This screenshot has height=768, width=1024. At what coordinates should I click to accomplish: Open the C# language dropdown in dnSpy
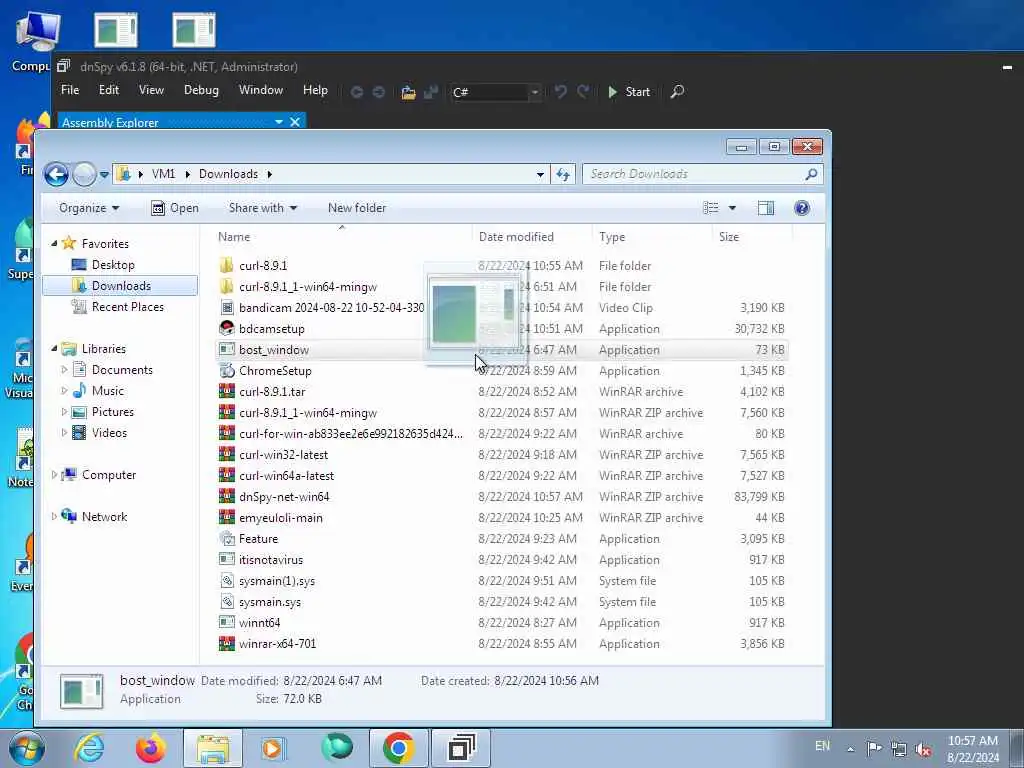tap(535, 92)
